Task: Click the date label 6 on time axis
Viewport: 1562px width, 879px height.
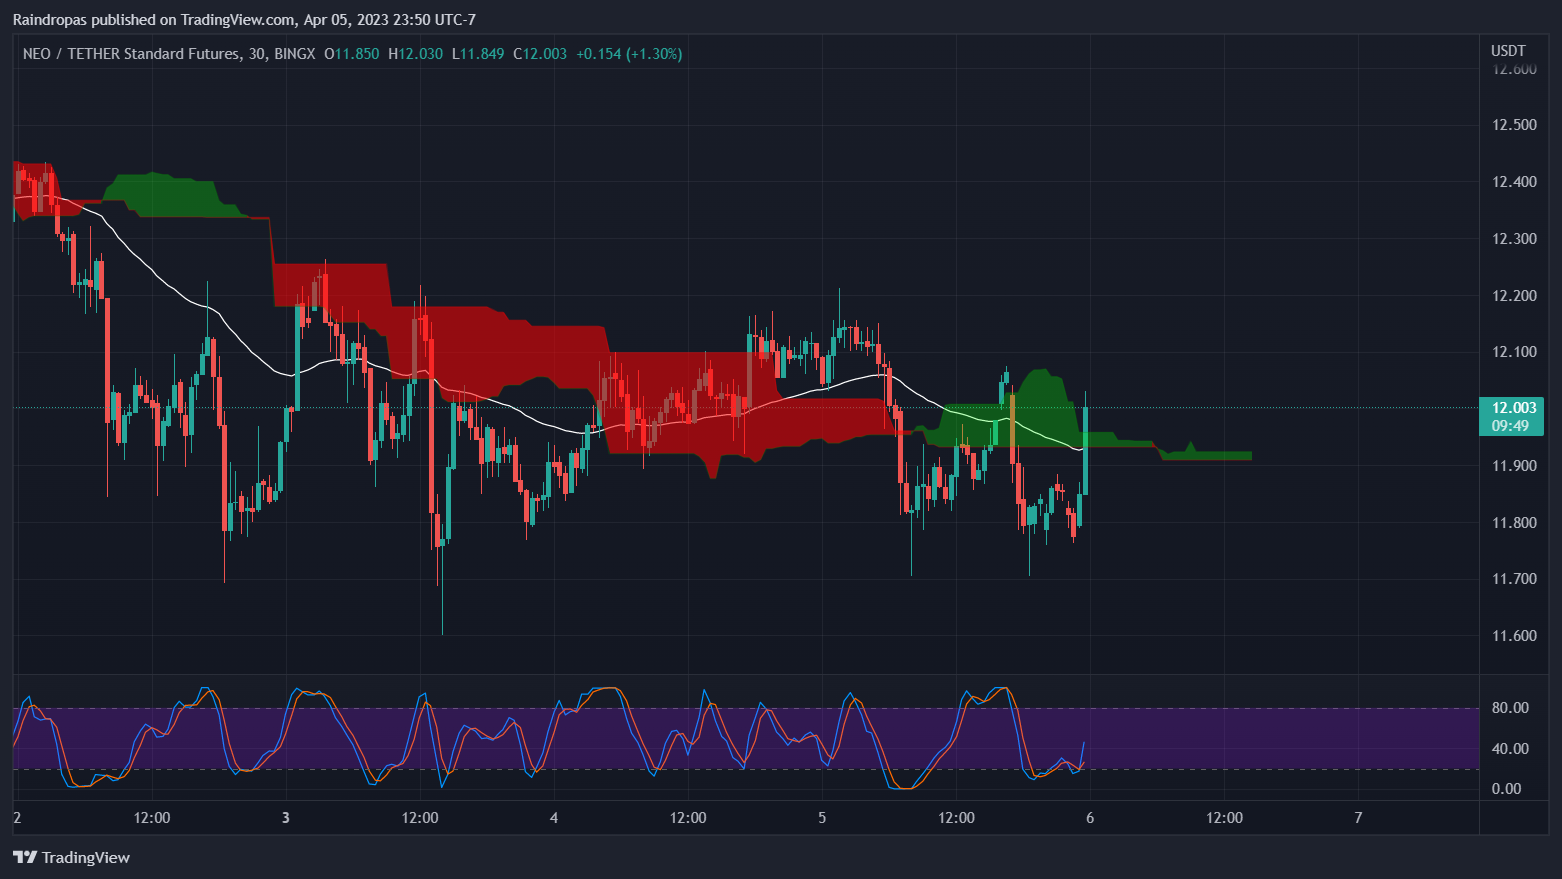Action: click(1090, 818)
